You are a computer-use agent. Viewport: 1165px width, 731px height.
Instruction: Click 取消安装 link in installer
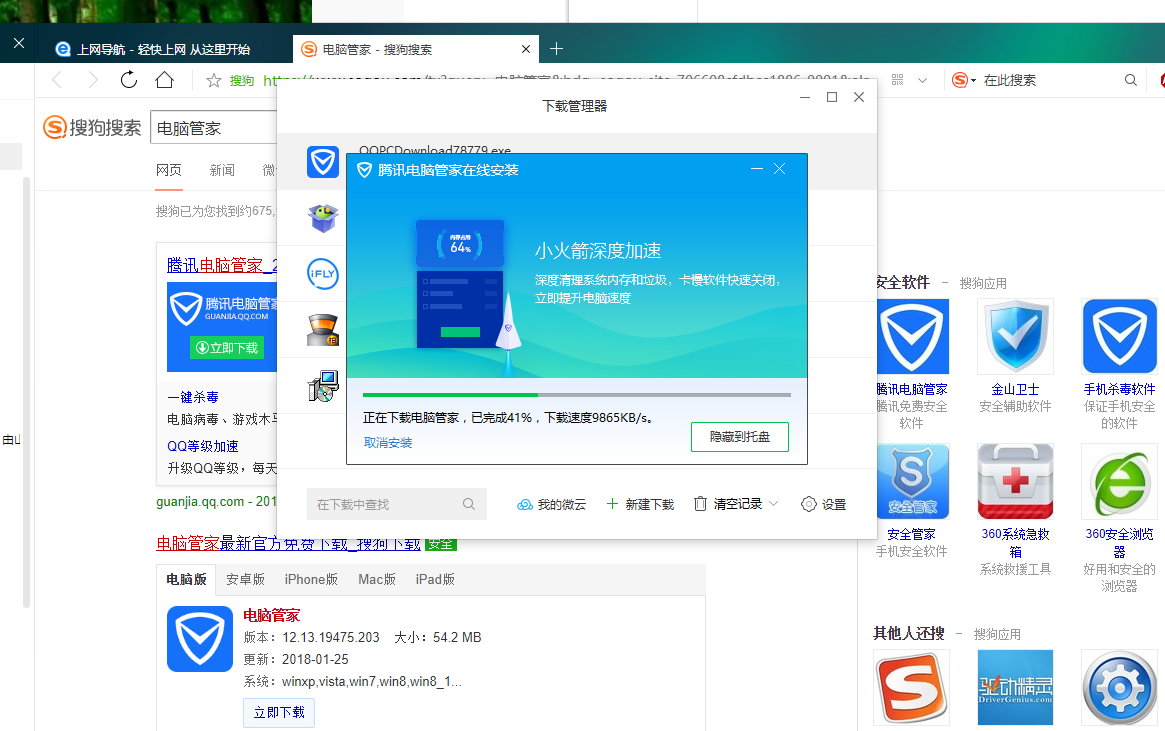coord(388,443)
